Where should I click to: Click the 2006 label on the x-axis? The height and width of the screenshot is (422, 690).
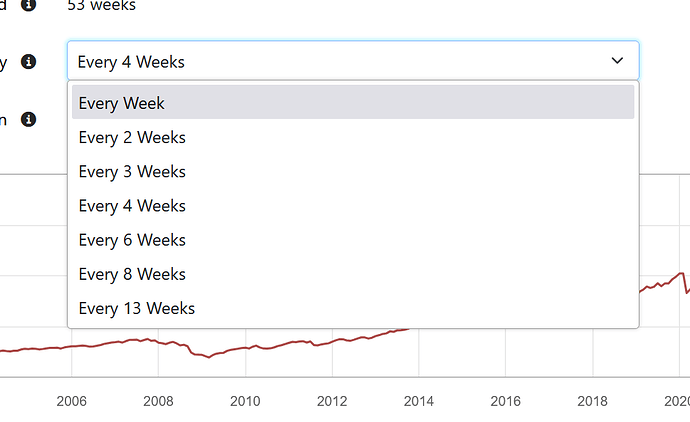click(x=72, y=401)
